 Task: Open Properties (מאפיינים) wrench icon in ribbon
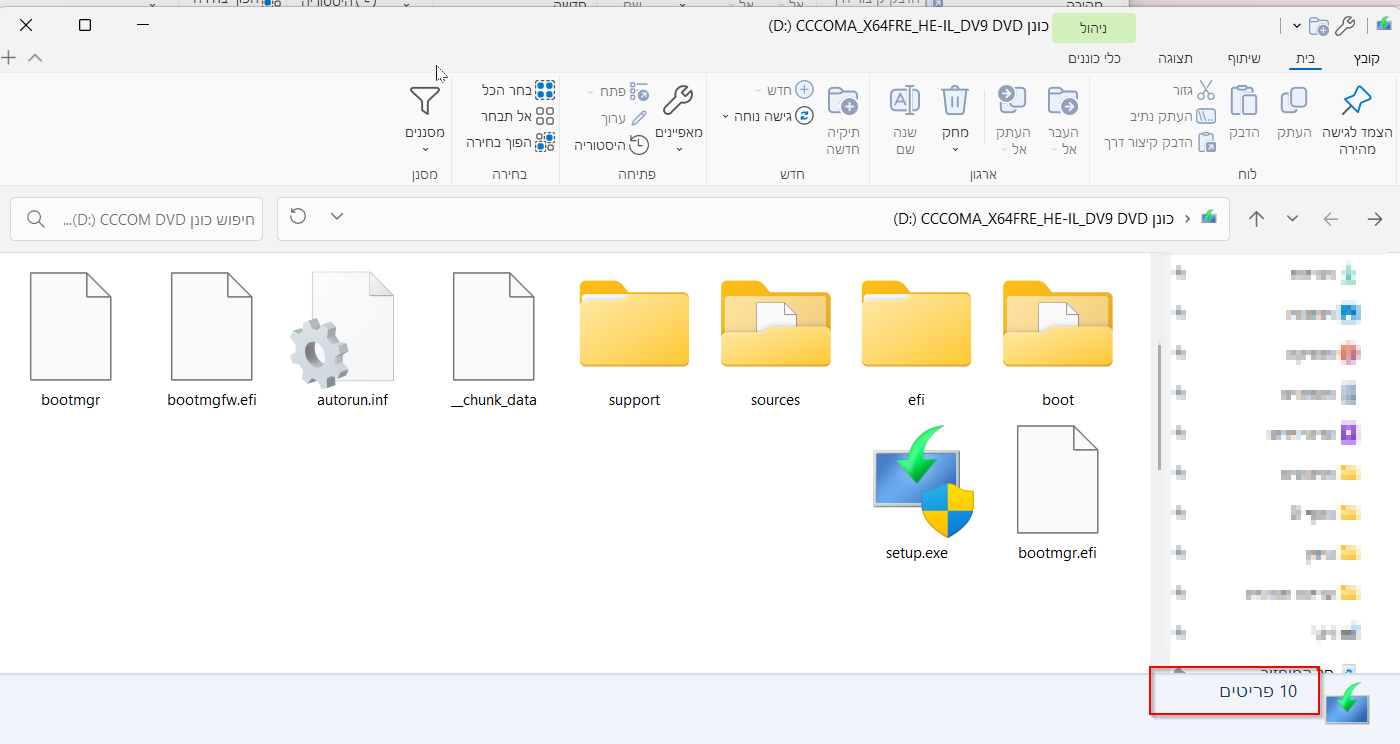tap(679, 99)
